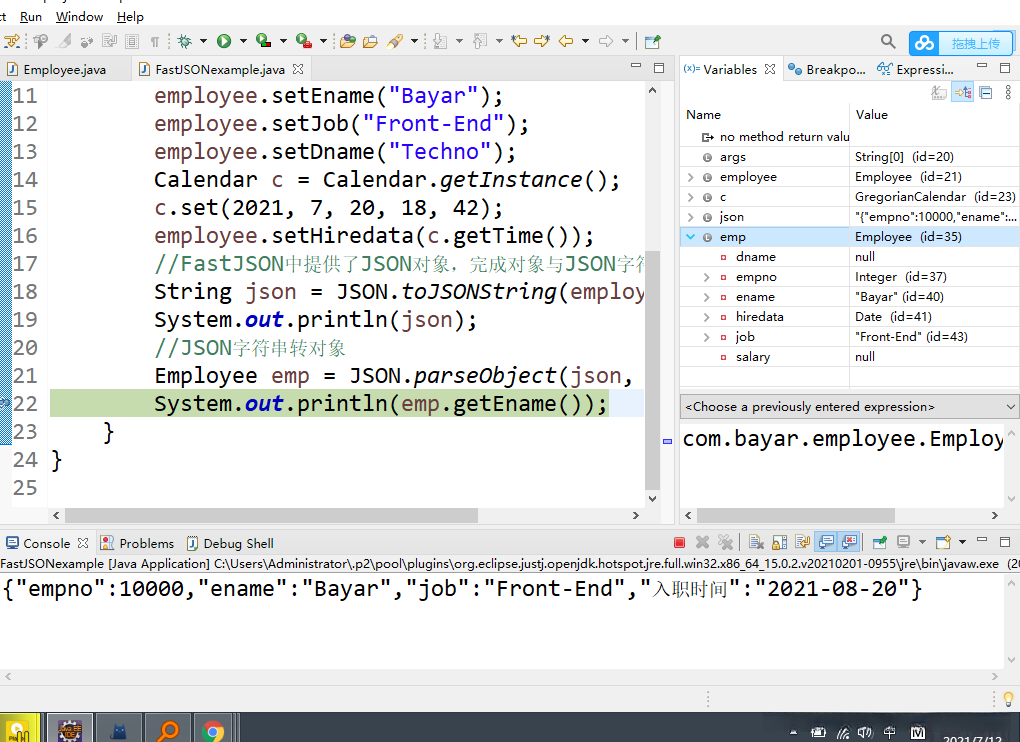Open the Window menu
Screen dimensions: 1020x742
point(79,17)
